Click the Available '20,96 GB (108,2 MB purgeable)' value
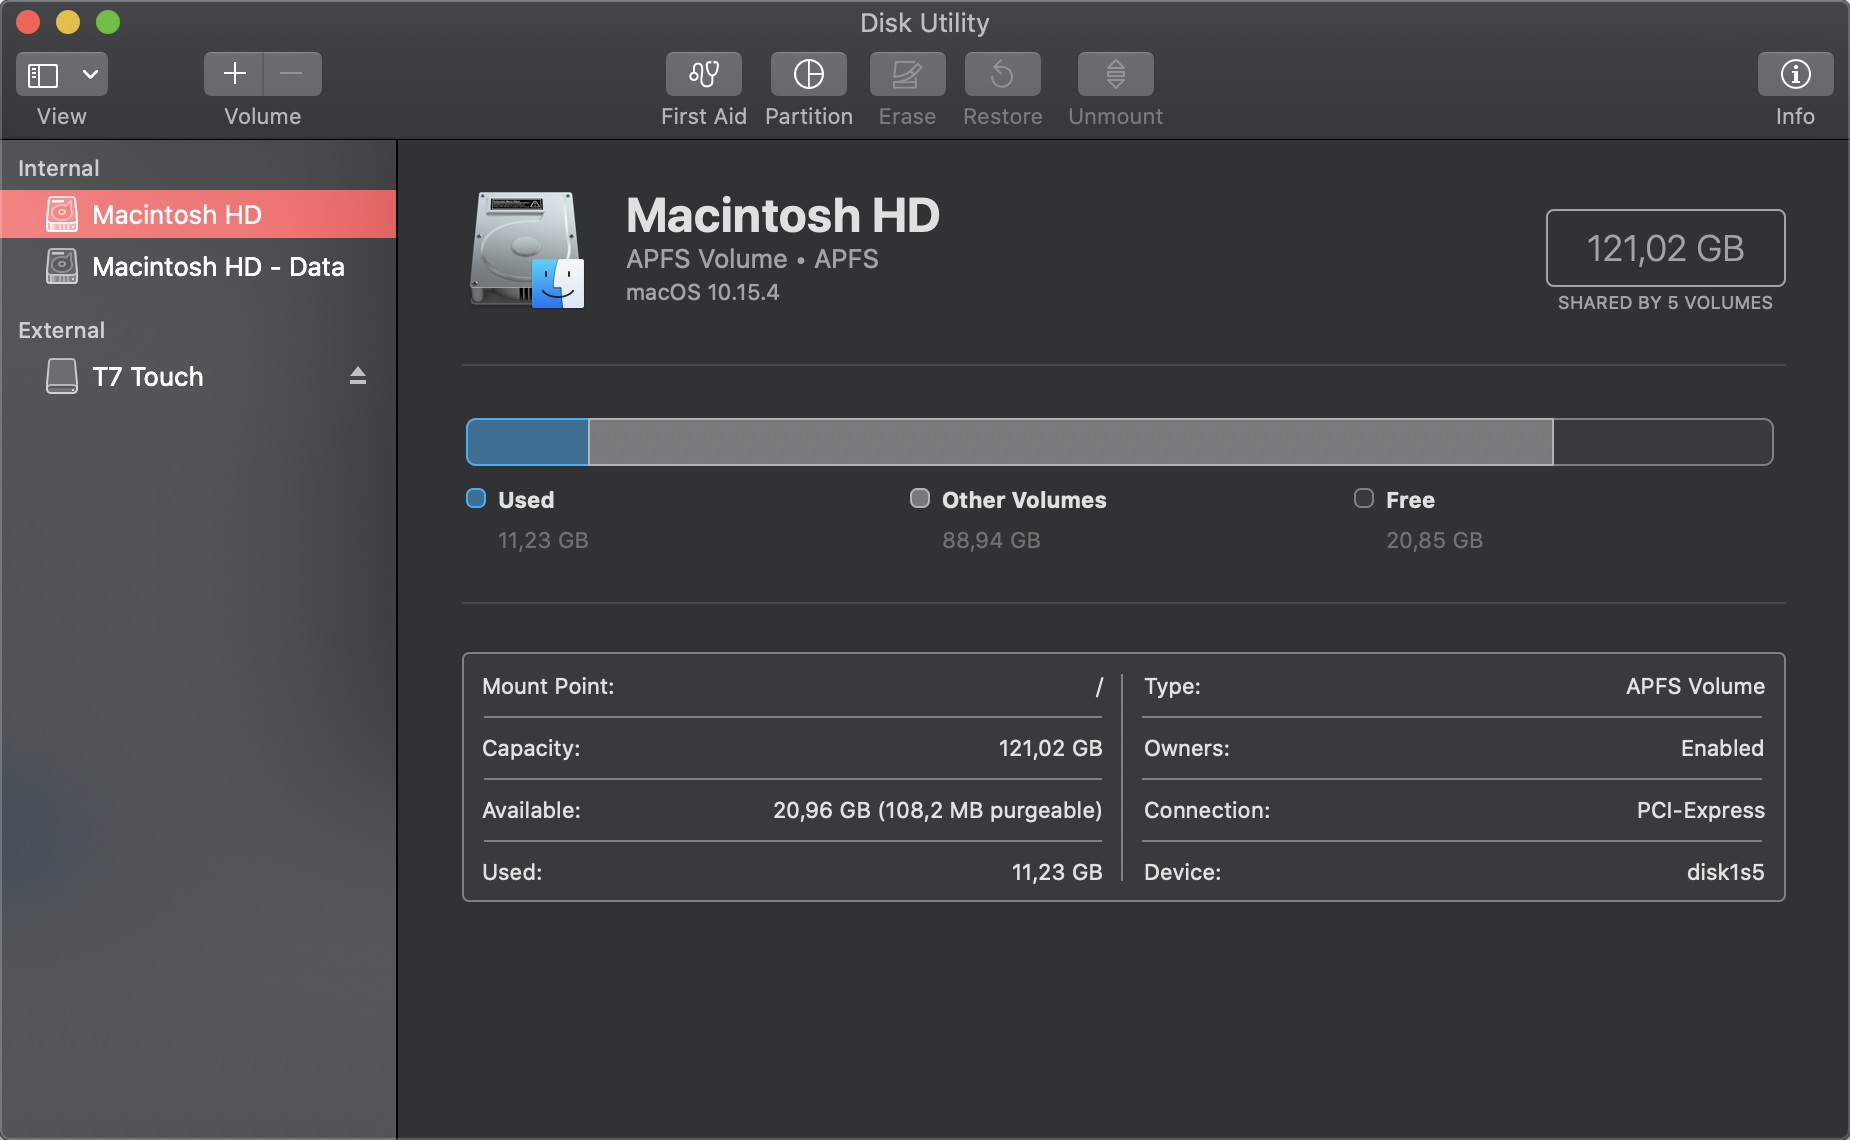 [937, 811]
